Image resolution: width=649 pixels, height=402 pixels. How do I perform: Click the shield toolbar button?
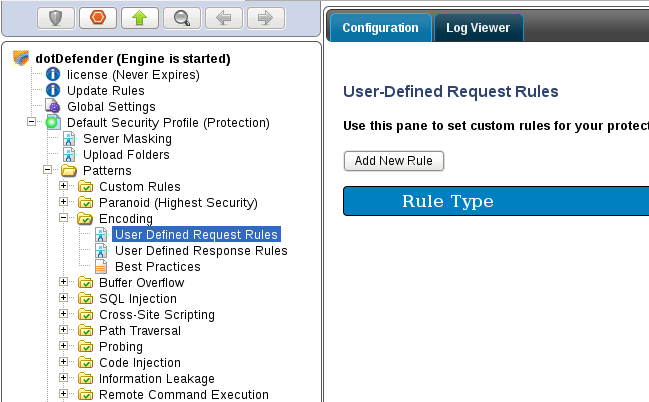coord(56,18)
